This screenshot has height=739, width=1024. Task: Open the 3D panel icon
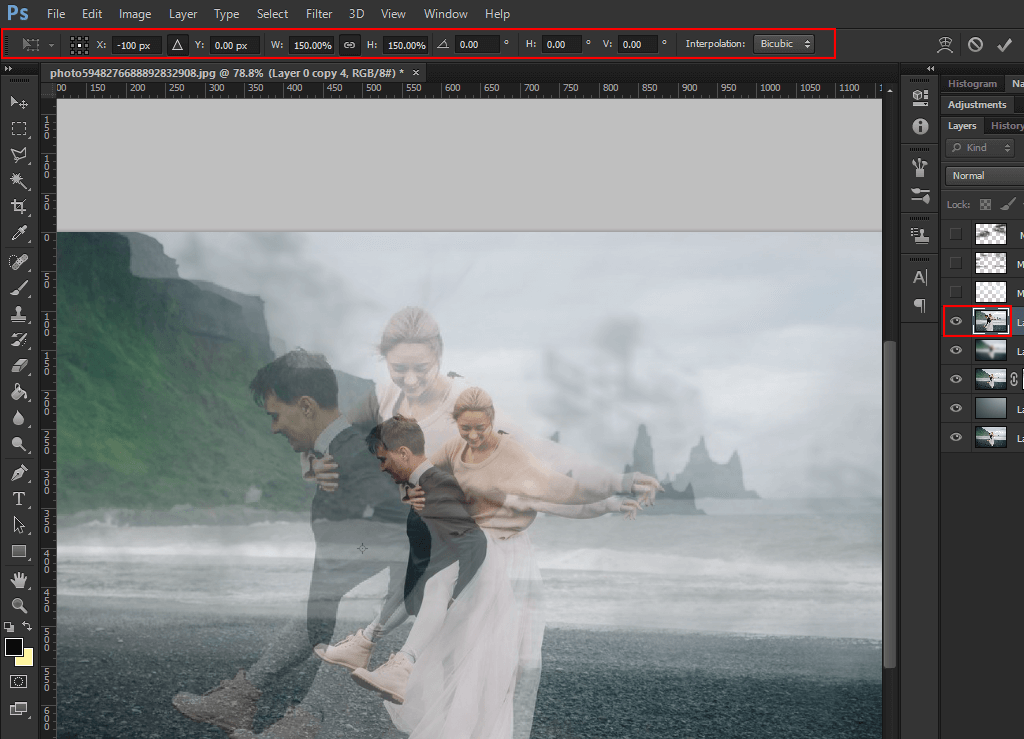click(x=920, y=97)
